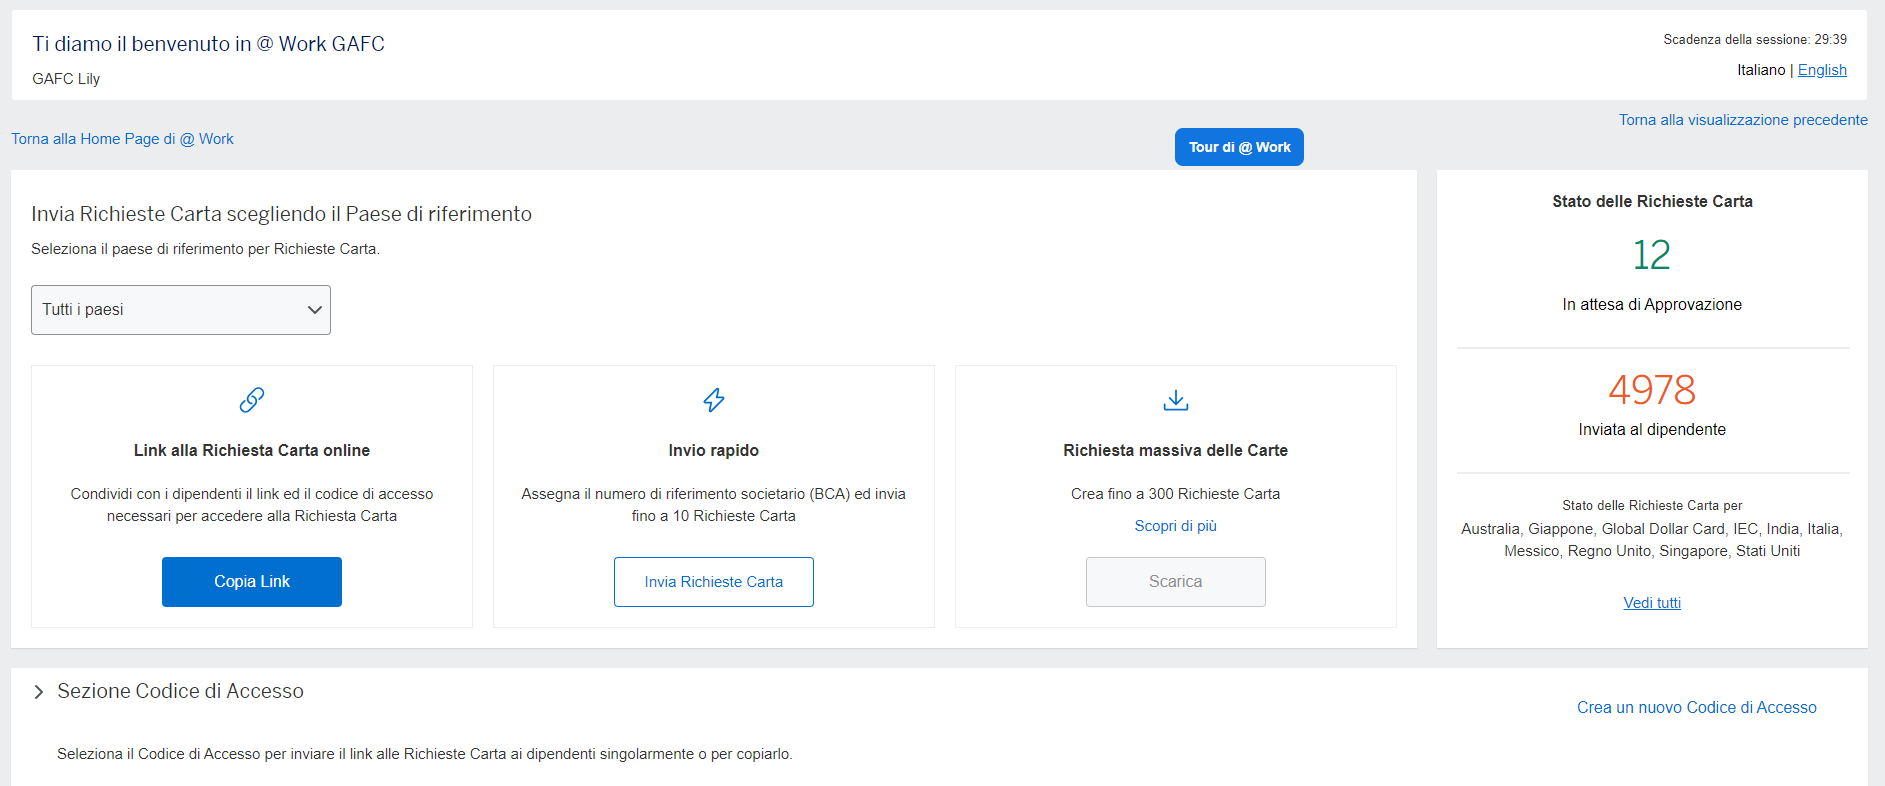
Task: Click the 12 pending approval count
Action: pos(1652,255)
